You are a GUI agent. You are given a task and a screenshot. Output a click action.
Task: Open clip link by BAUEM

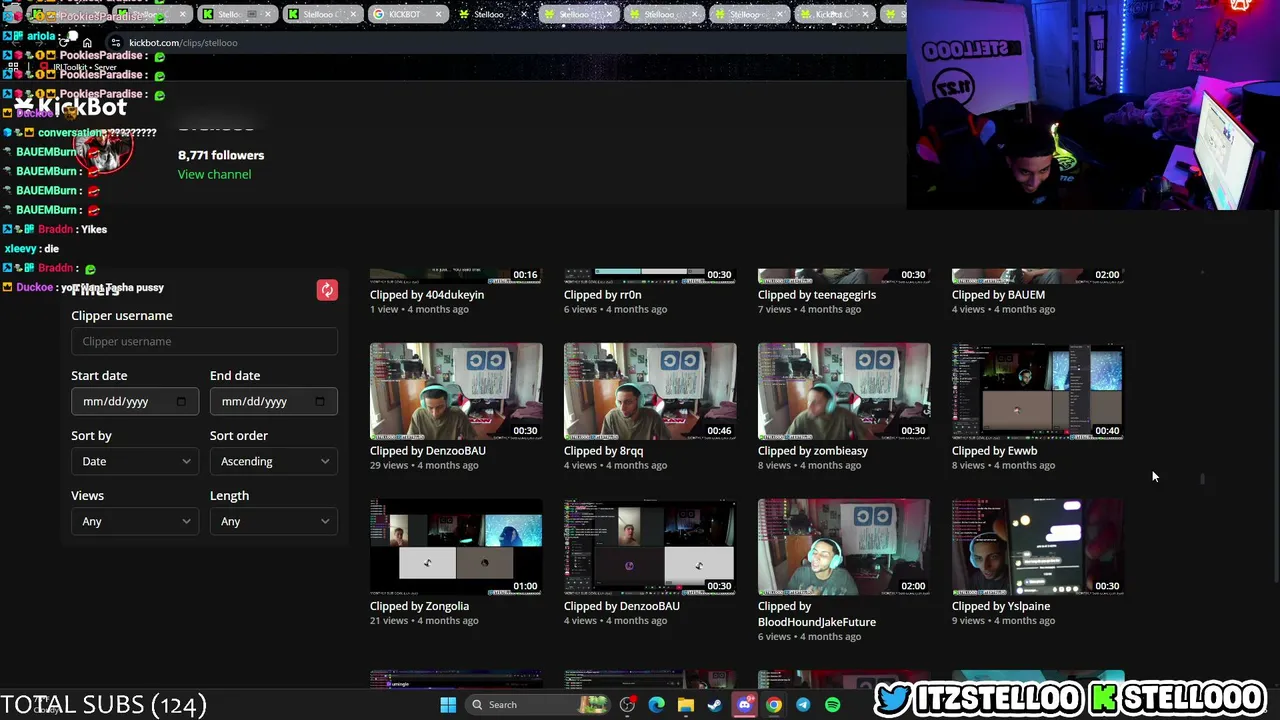point(998,295)
